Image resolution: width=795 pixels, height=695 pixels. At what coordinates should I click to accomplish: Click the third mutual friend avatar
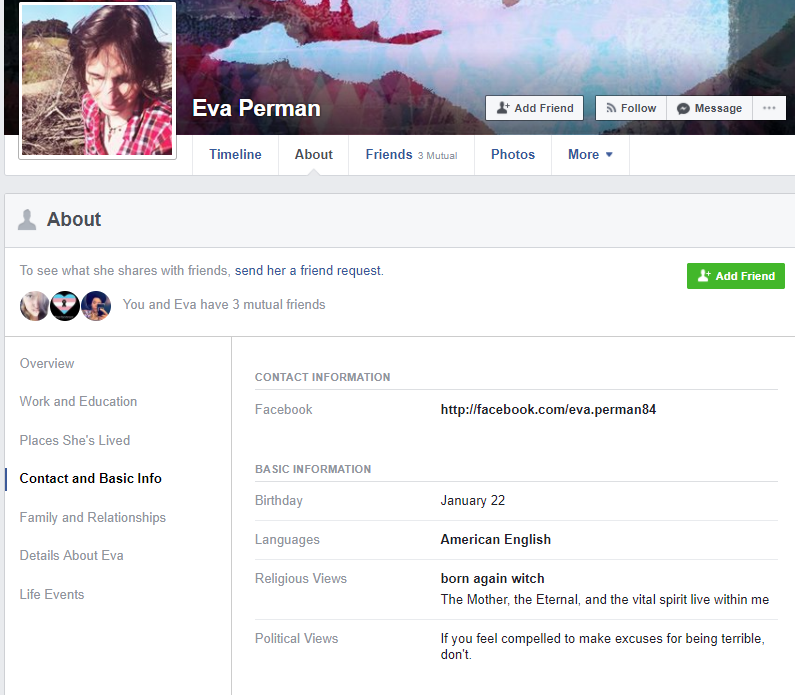point(96,306)
